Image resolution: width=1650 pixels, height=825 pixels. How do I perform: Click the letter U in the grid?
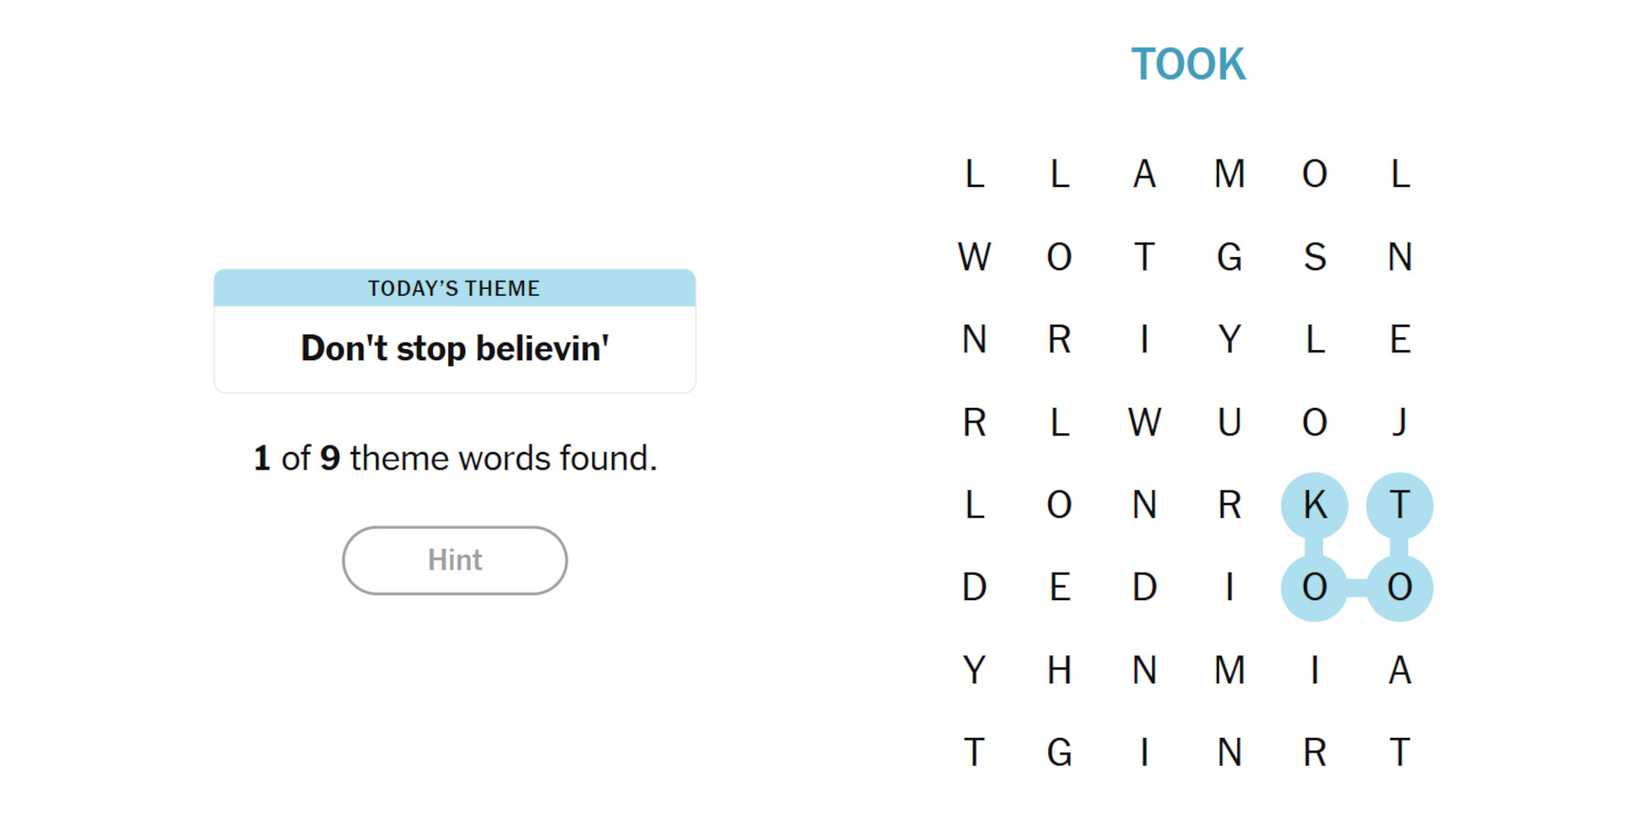pos(1229,422)
